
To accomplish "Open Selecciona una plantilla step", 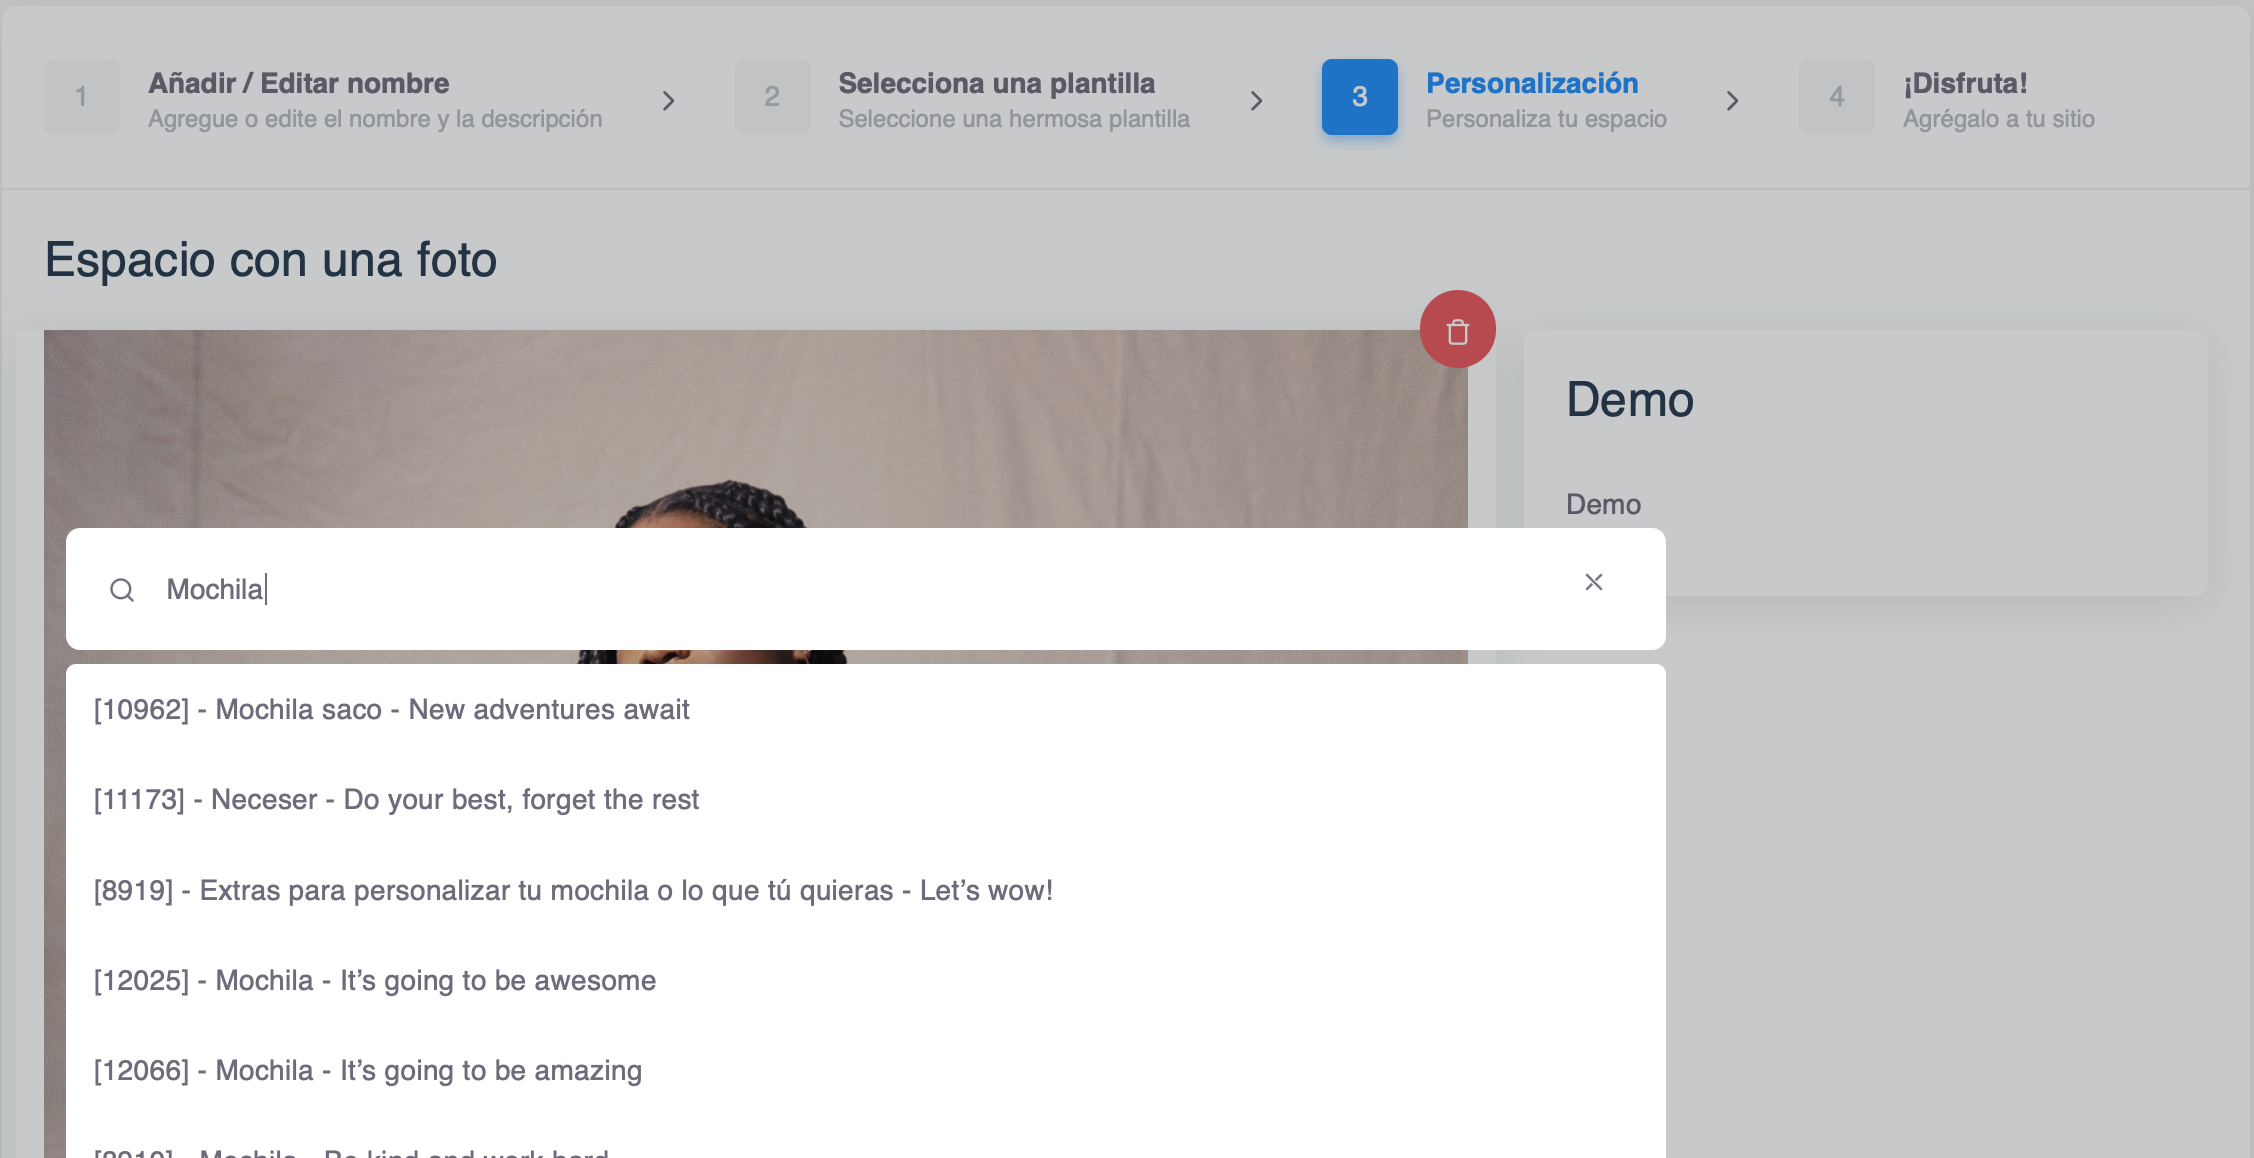I will pyautogui.click(x=996, y=83).
